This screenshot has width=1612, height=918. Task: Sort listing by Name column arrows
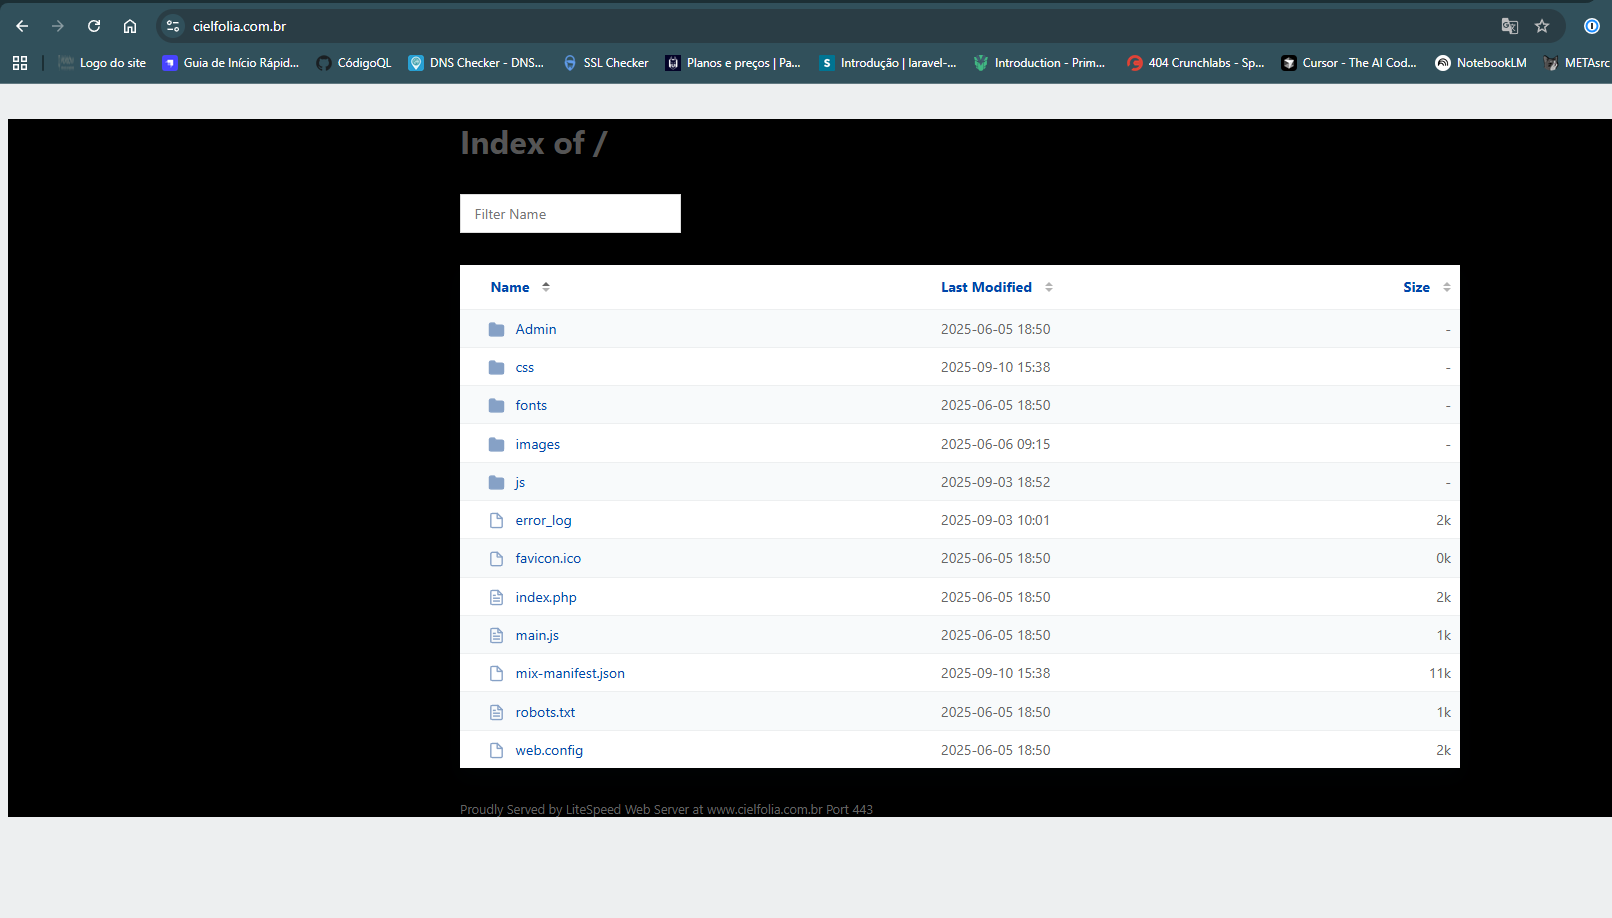(x=546, y=287)
